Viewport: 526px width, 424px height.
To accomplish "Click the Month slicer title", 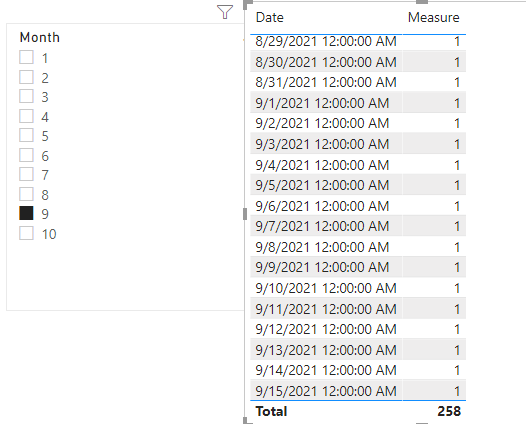I will (40, 37).
